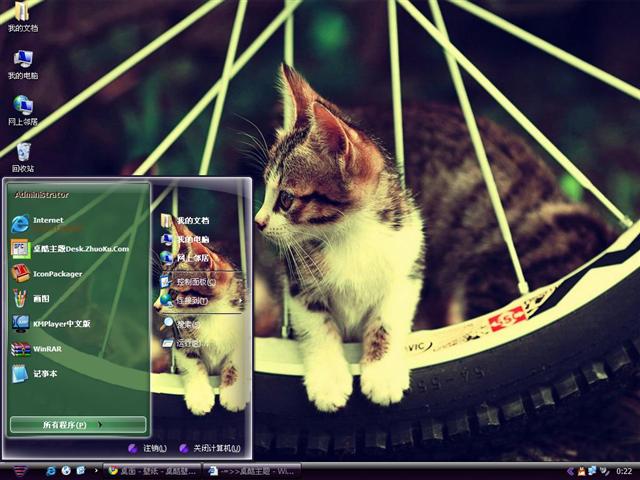This screenshot has width=640, height=480.
Task: Launch 画图 (Paint) from the Start menu
Action: (x=31, y=298)
